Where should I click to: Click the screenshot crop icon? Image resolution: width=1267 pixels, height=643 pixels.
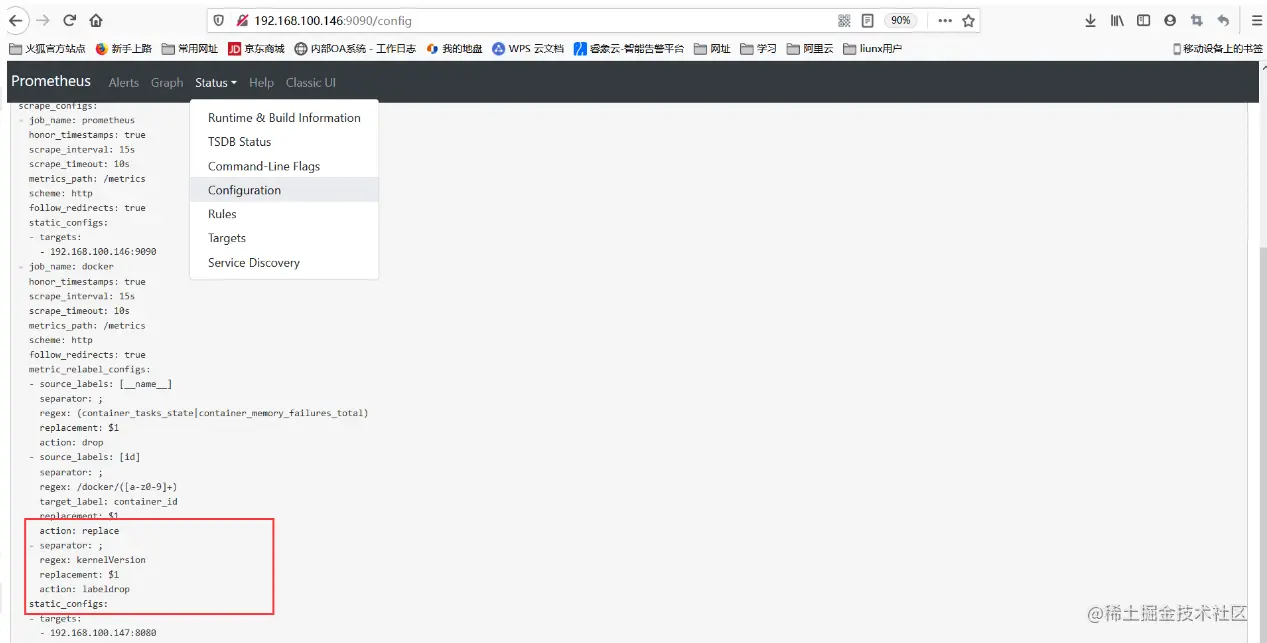pos(1196,20)
